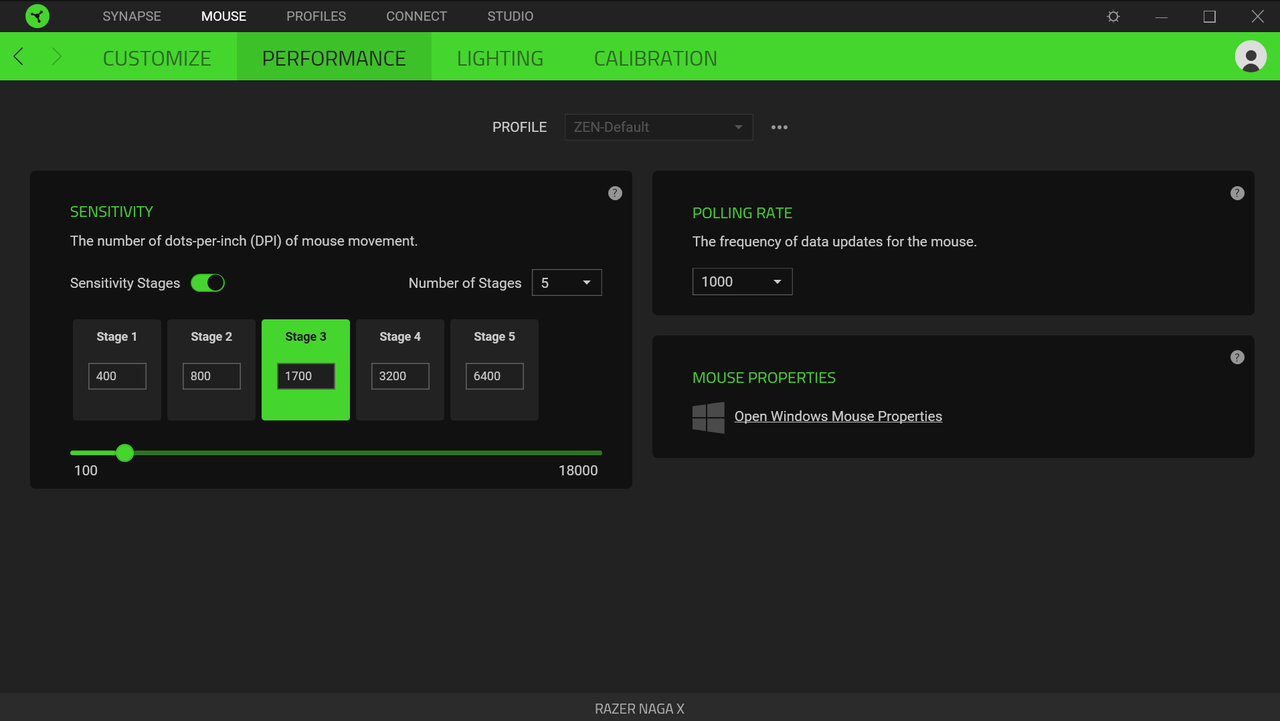Image resolution: width=1280 pixels, height=721 pixels.
Task: Open profile options three-dots menu
Action: click(780, 127)
